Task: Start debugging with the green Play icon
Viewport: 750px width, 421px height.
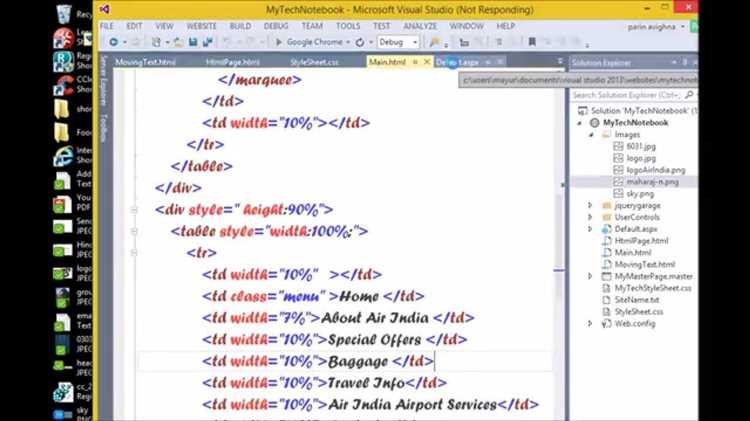Action: [278, 42]
